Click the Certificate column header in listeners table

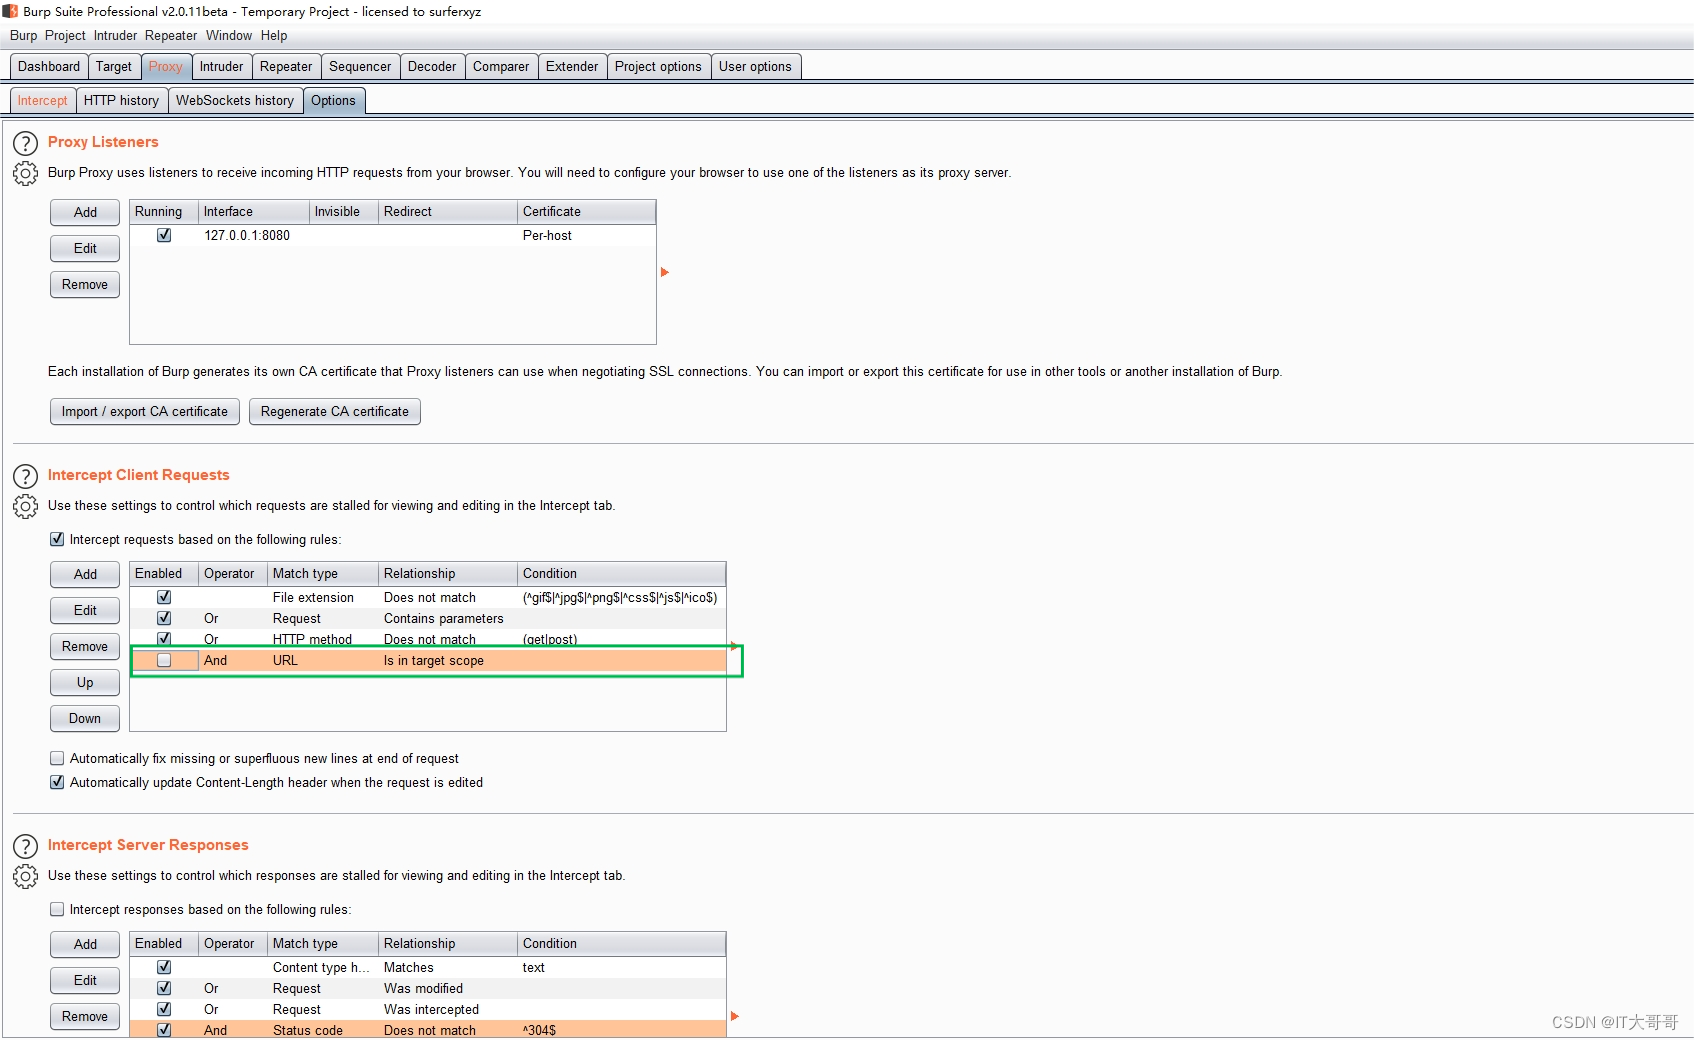[586, 211]
